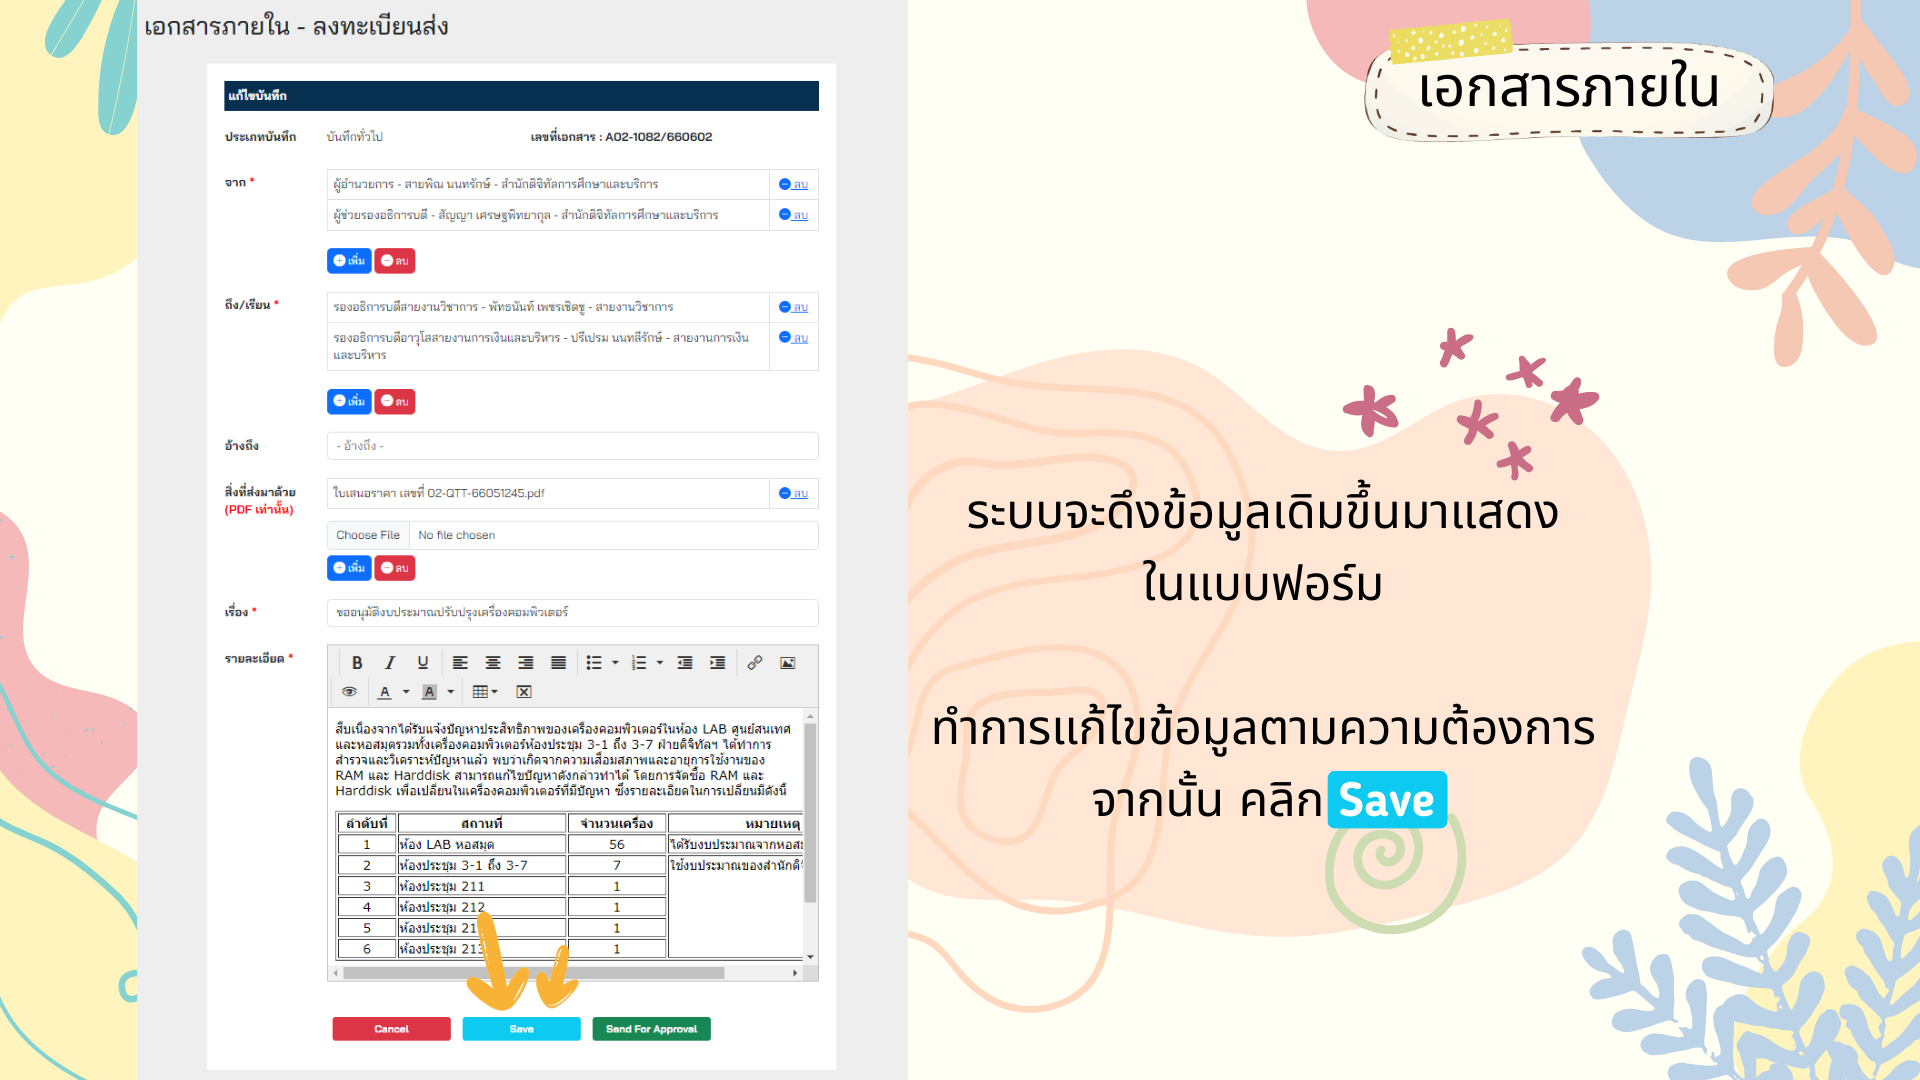The width and height of the screenshot is (1920, 1080).
Task: Click table cell ห้องประชุม 3-1 ถึง 3-7
Action: (x=481, y=866)
